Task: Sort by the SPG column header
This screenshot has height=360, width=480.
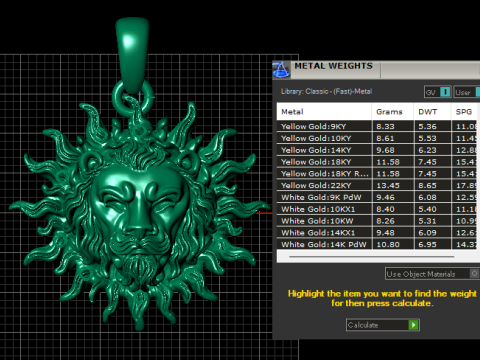Action: (x=464, y=112)
